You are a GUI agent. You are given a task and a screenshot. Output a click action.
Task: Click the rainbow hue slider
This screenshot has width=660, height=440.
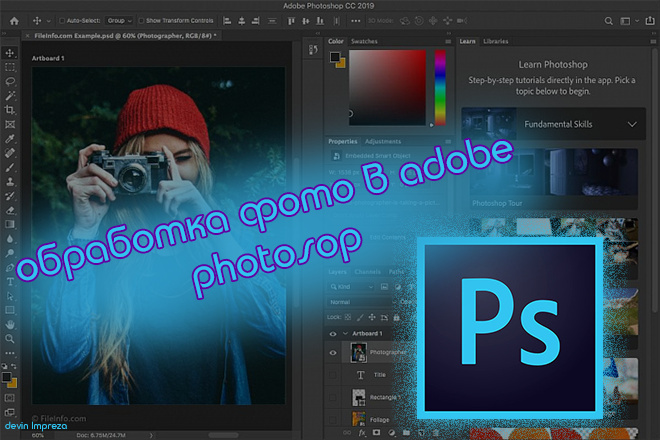440,87
